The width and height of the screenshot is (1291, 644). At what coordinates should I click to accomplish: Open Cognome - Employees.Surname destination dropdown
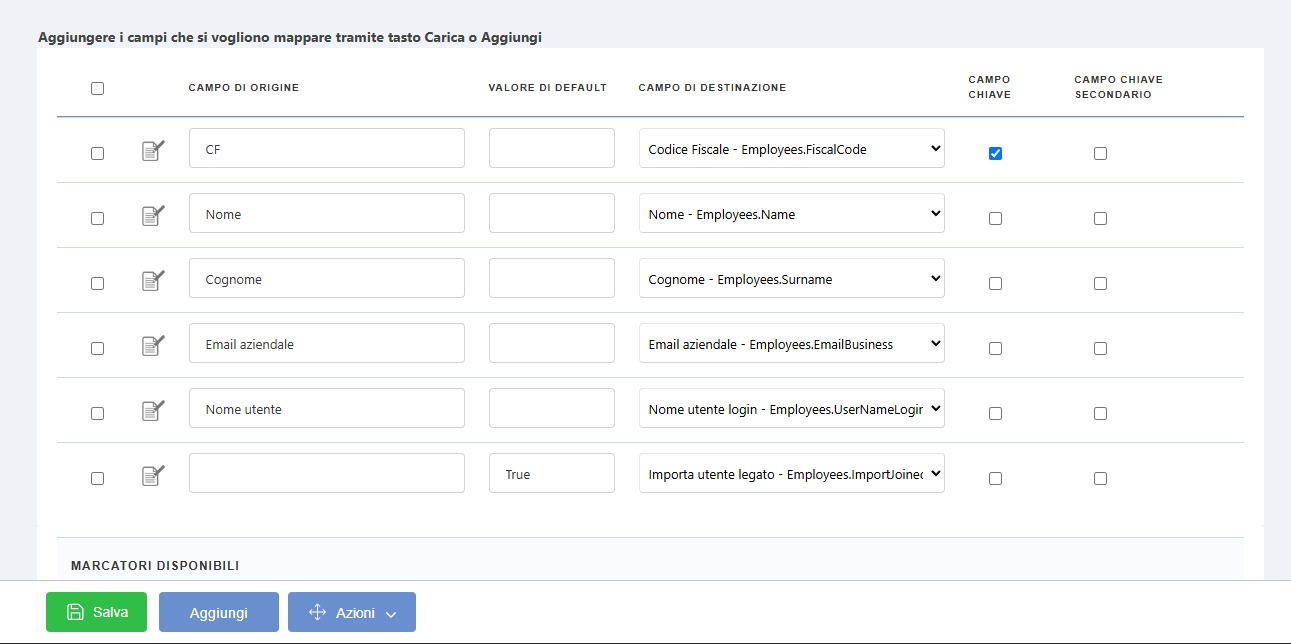tap(792, 278)
